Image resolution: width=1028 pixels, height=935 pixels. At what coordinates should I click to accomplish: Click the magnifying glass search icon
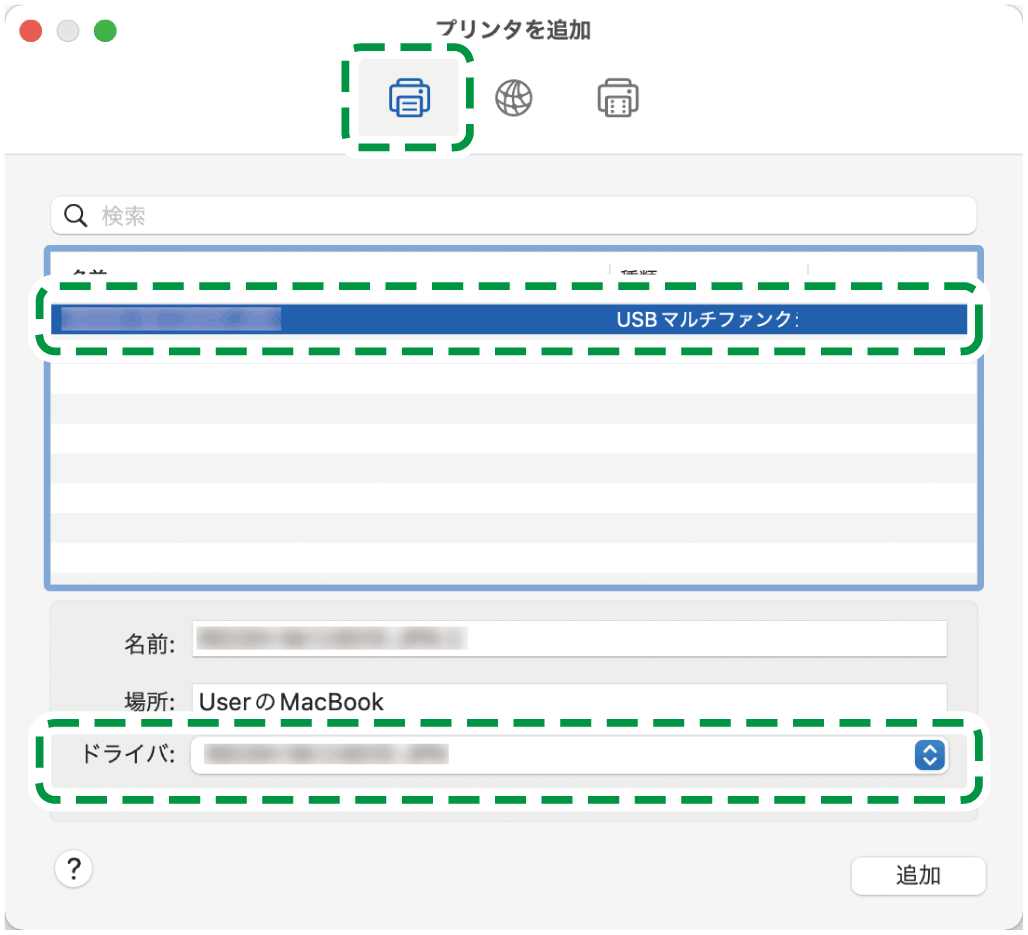(x=76, y=215)
